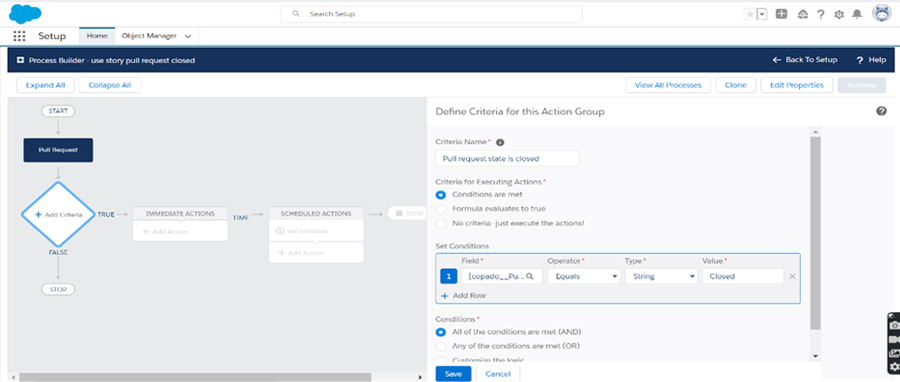Switch to the Home tab
Screen dimensions: 900x382
97,36
